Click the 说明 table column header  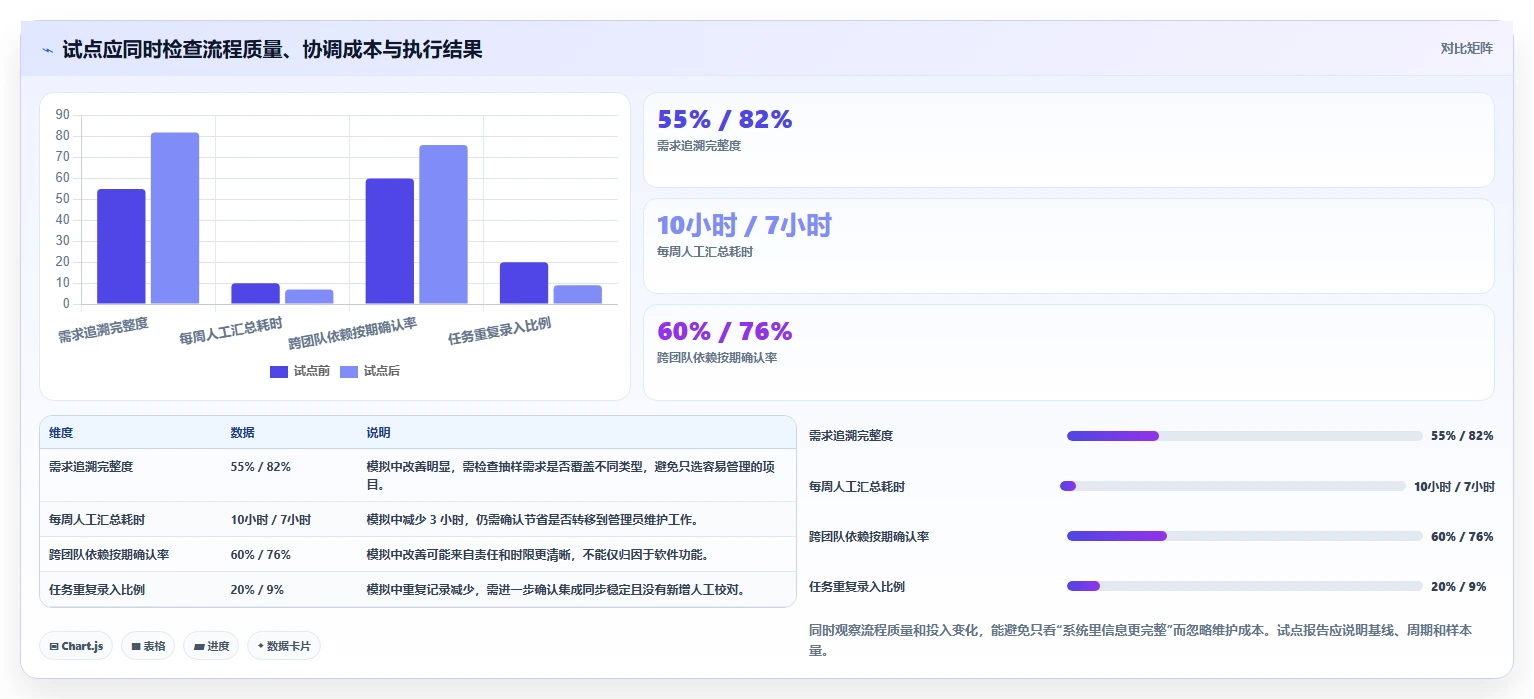click(378, 433)
